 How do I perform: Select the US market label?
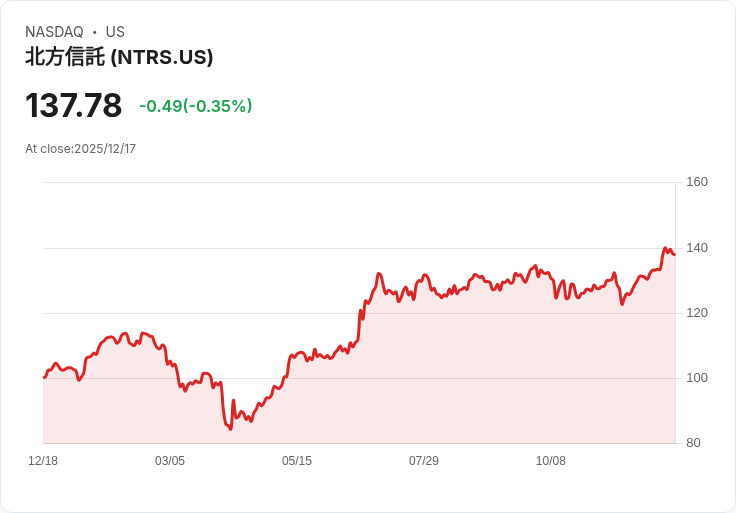click(115, 32)
